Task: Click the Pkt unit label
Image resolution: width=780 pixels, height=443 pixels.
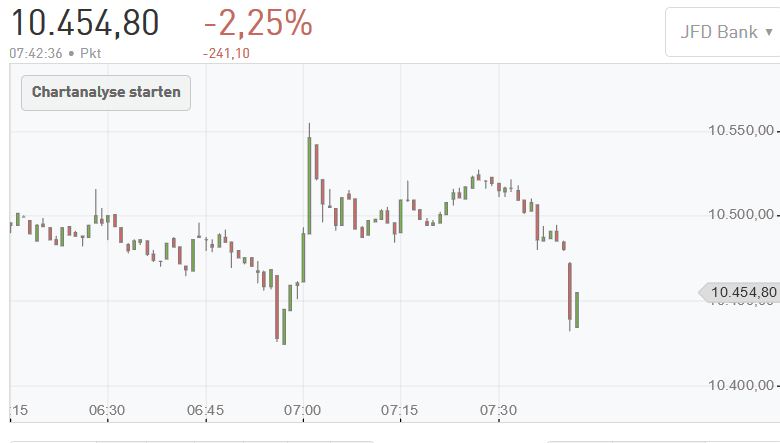Action: pyautogui.click(x=90, y=53)
